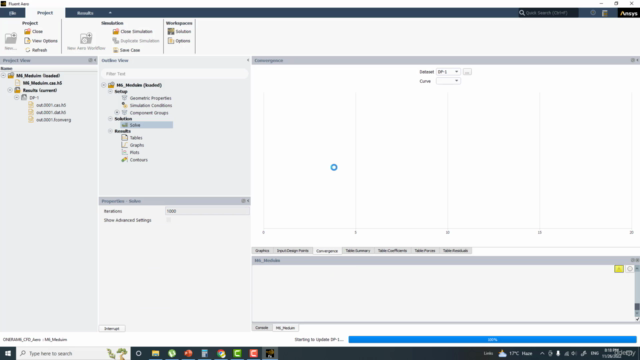Select the Solve node

pos(135,125)
